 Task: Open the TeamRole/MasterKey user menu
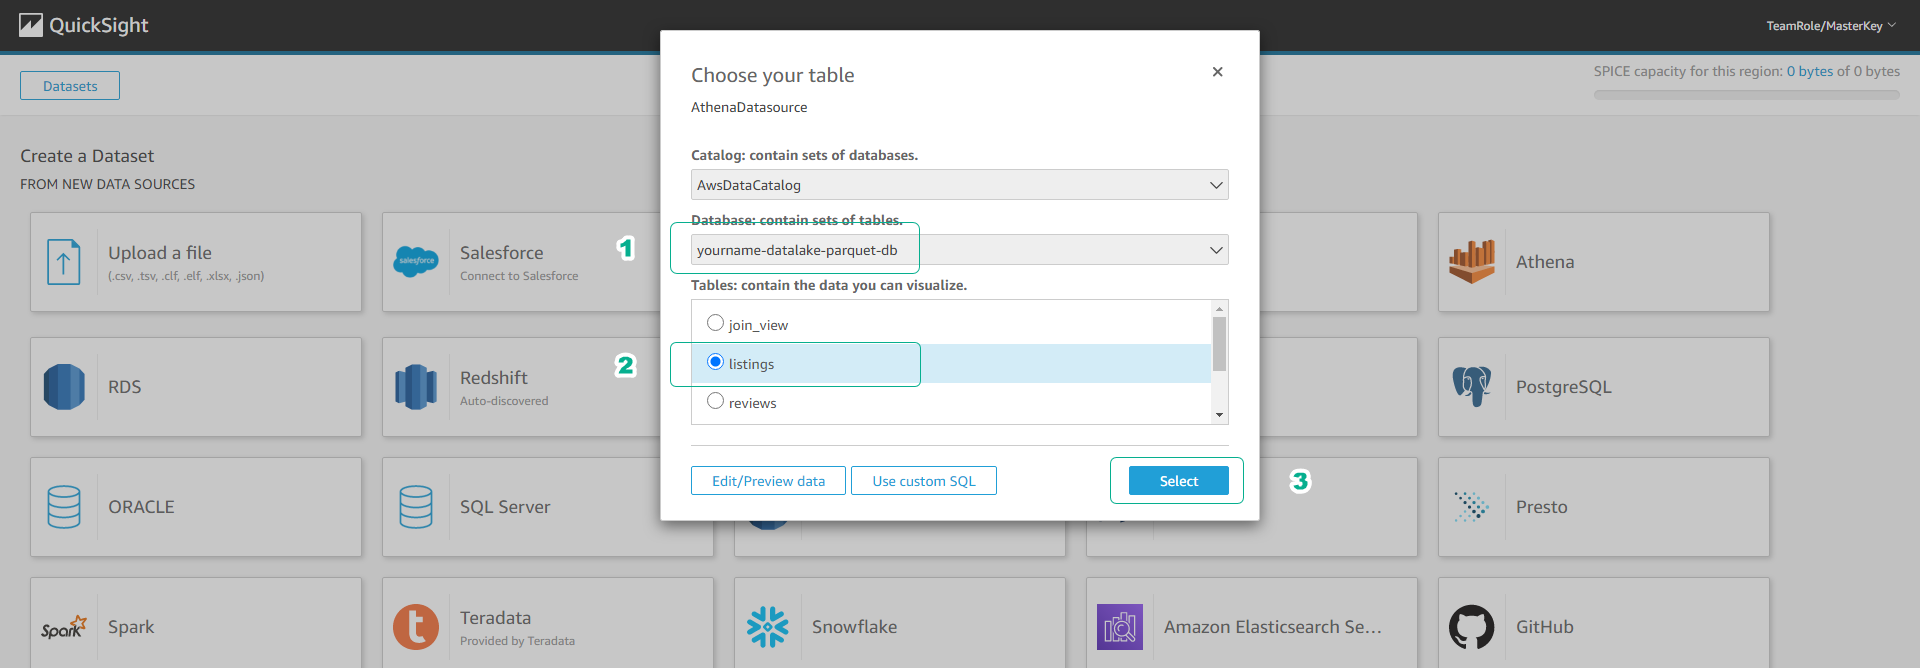(1830, 26)
